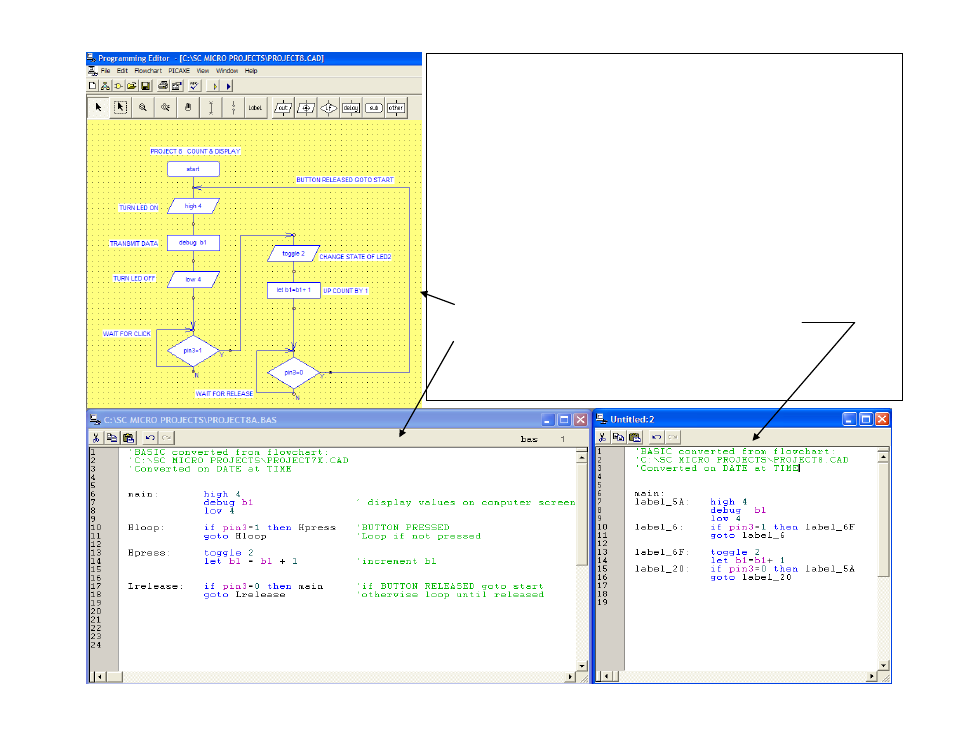The image size is (954, 737).
Task: Click Copy icon in PROJECT8A.BAS window
Action: (x=112, y=438)
